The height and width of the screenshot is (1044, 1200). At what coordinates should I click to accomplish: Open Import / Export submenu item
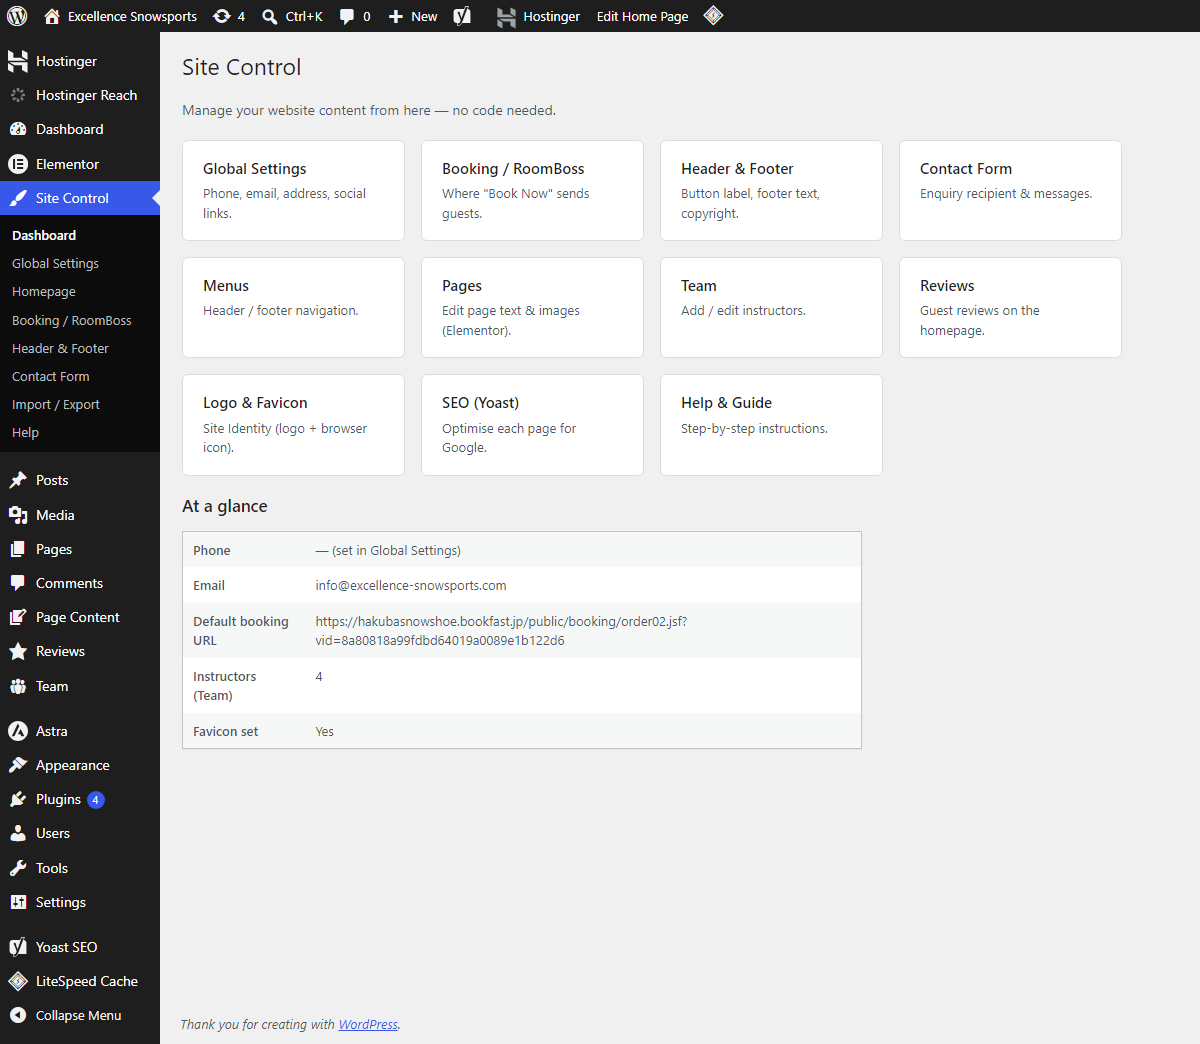point(56,404)
